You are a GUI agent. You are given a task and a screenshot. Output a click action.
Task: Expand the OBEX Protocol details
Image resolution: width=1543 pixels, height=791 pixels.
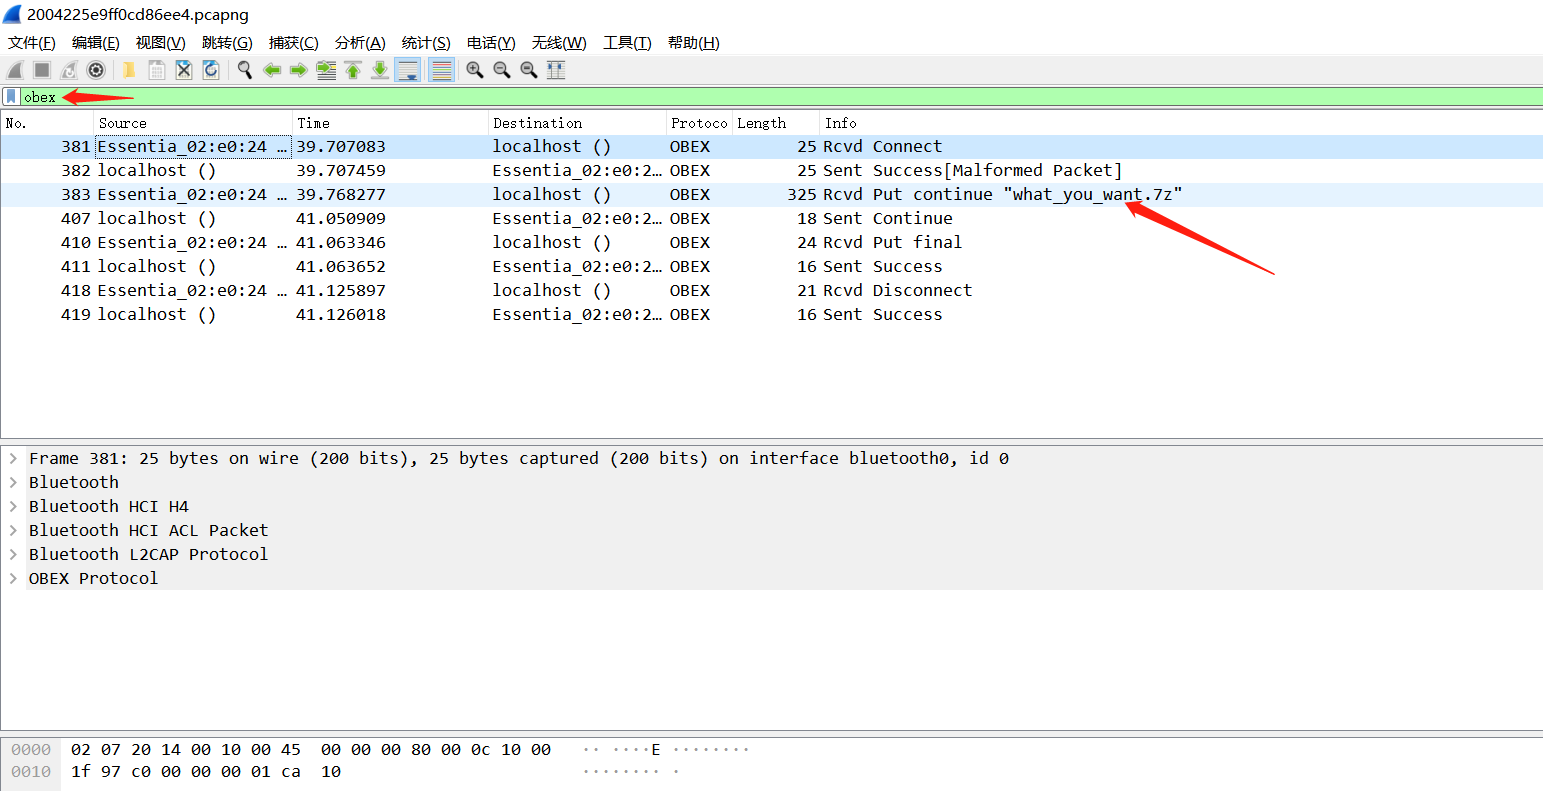[13, 578]
